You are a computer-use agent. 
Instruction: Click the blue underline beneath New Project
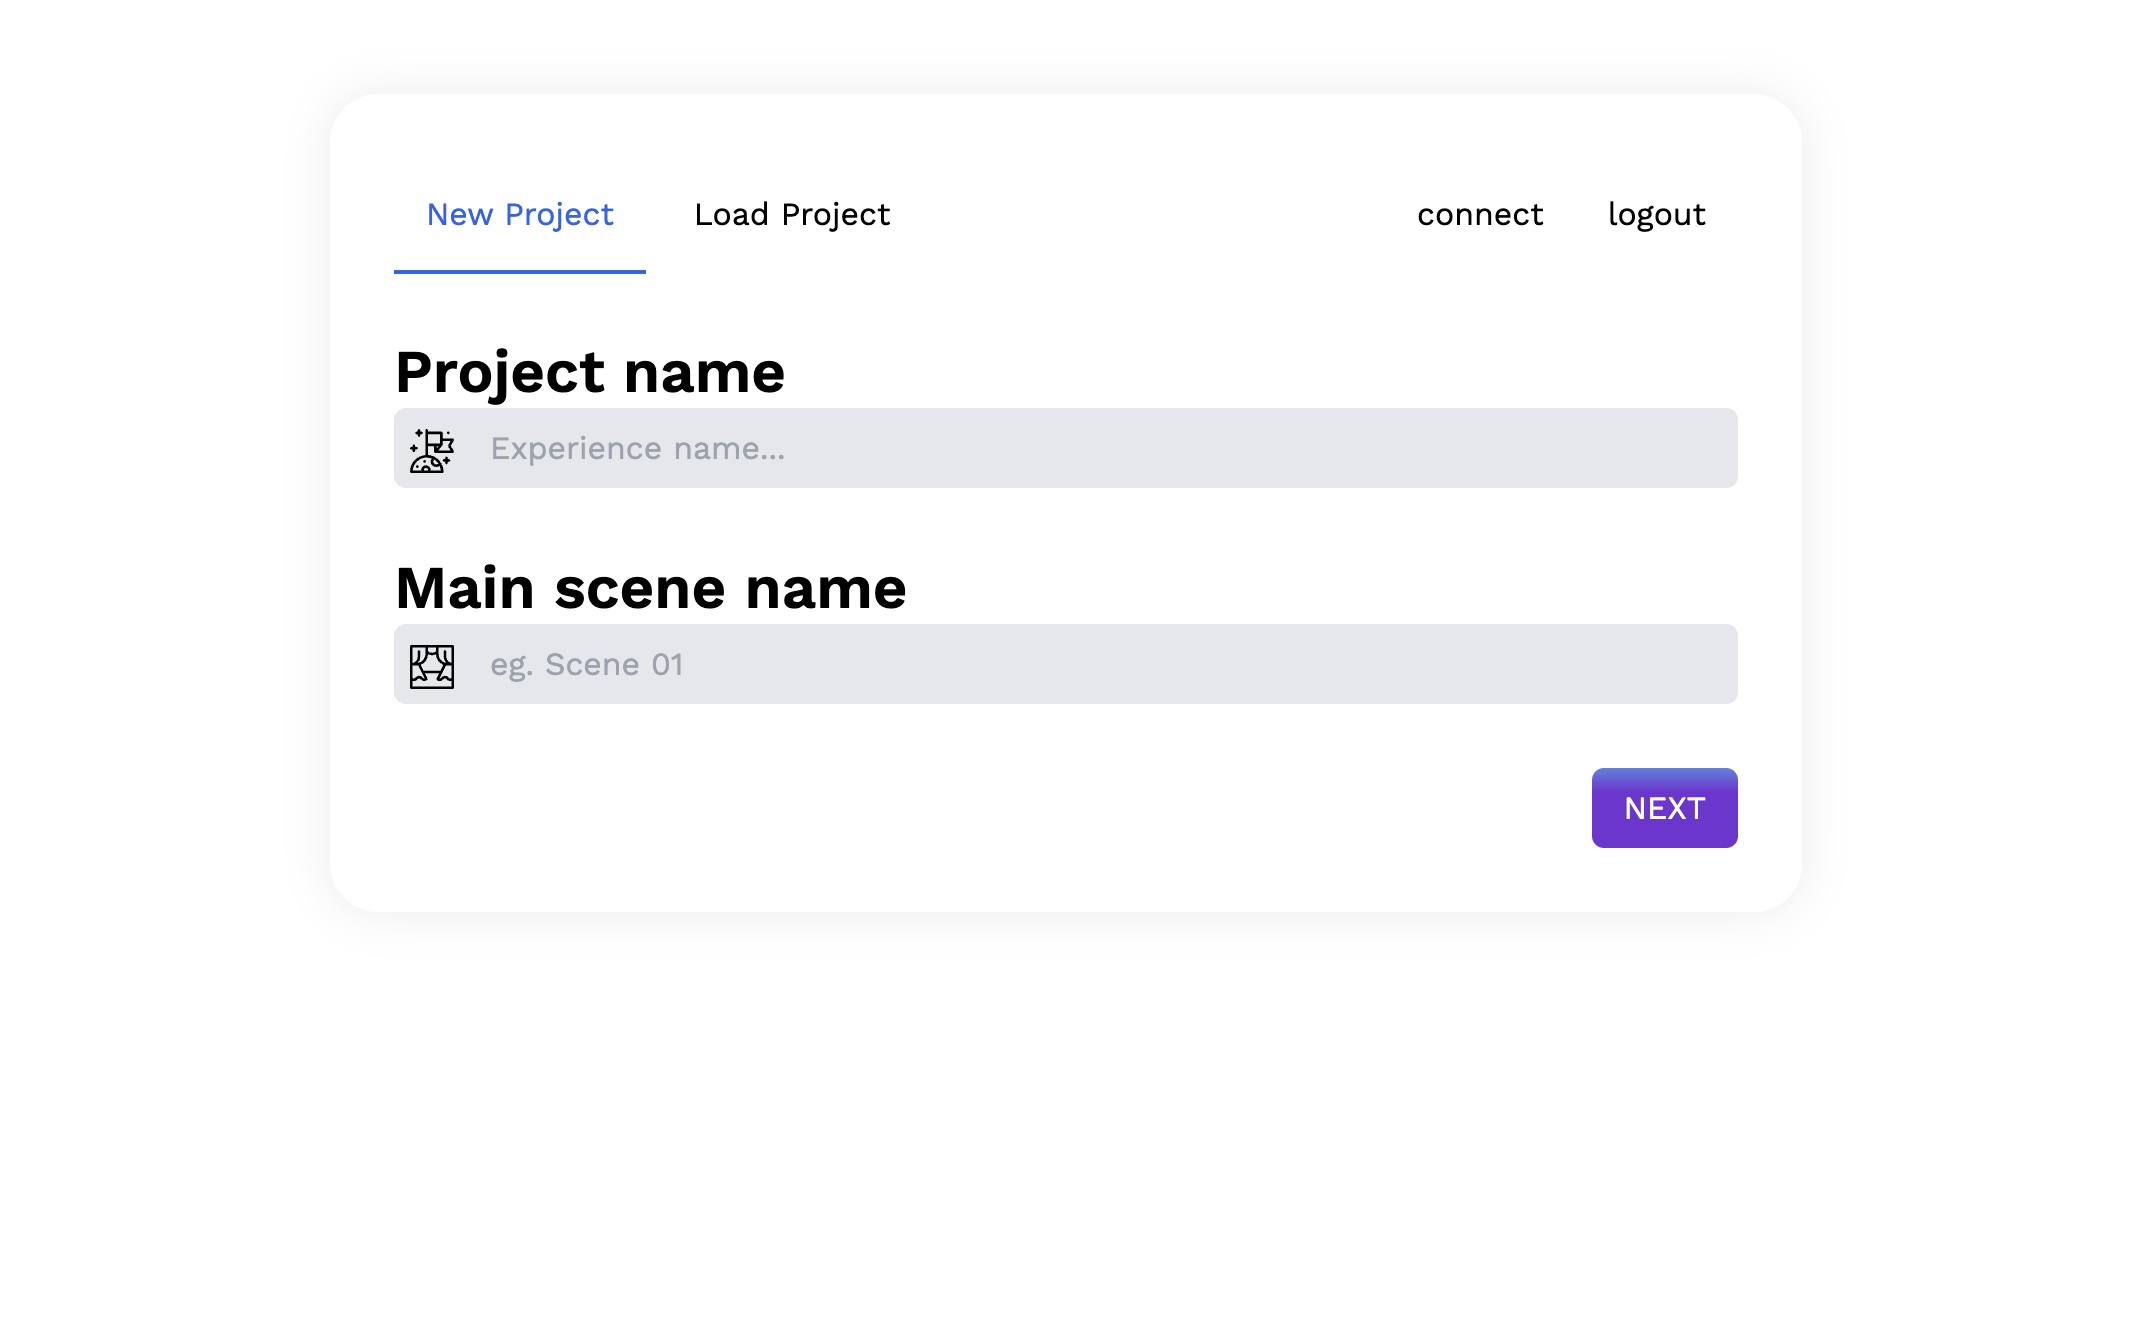(x=519, y=271)
